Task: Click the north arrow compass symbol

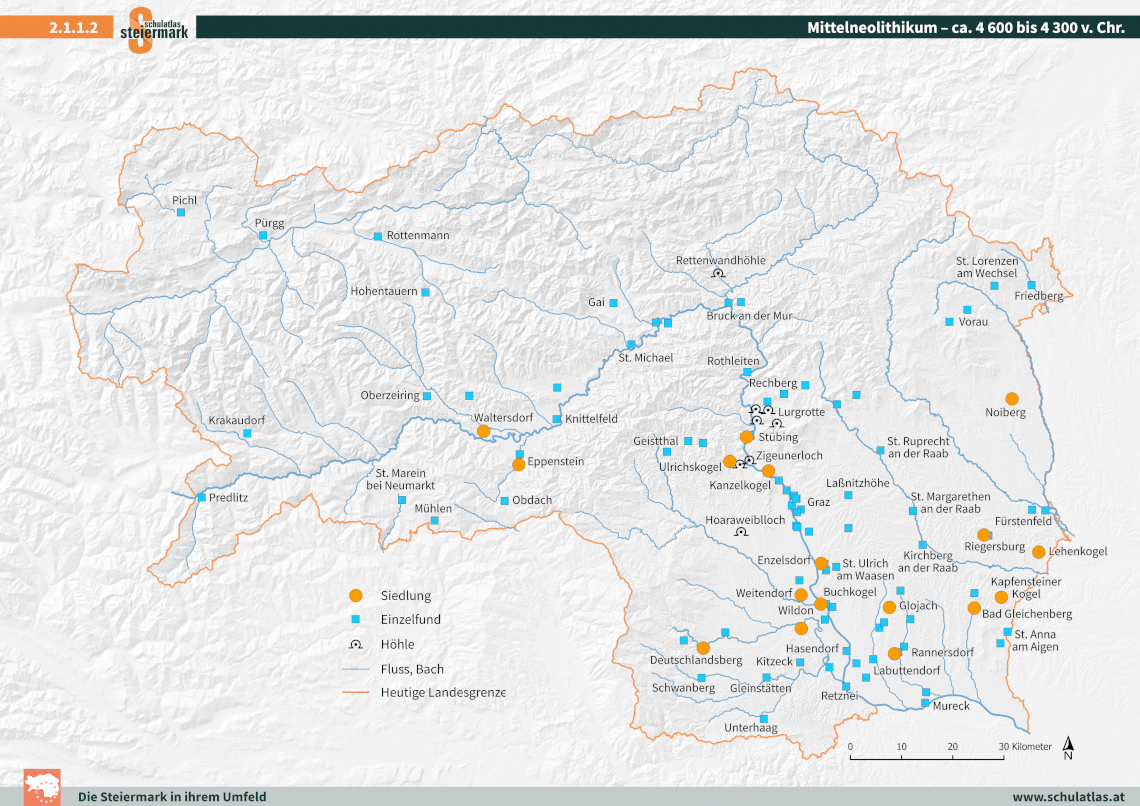Action: [x=1068, y=747]
